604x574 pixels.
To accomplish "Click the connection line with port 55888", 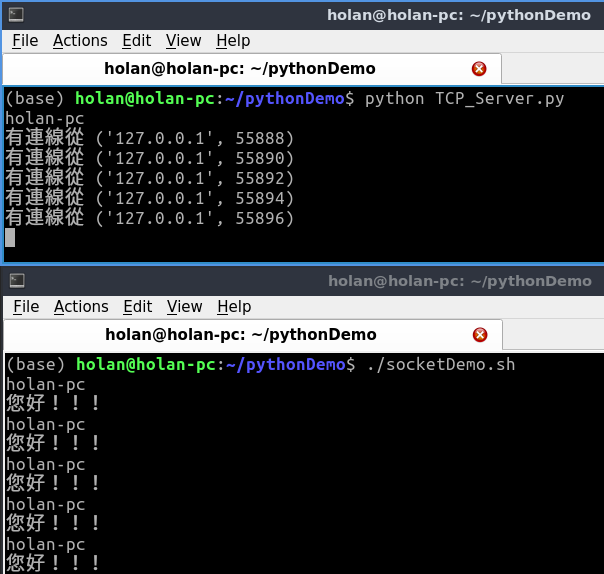I will coord(149,138).
